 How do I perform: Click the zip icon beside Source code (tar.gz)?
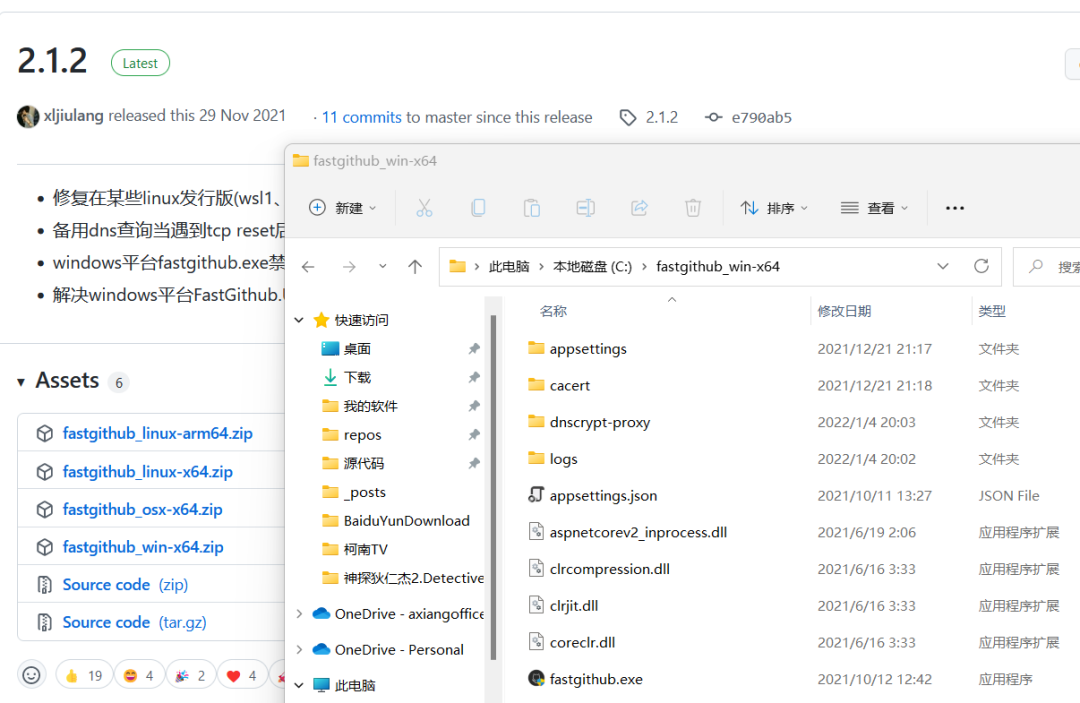click(45, 622)
